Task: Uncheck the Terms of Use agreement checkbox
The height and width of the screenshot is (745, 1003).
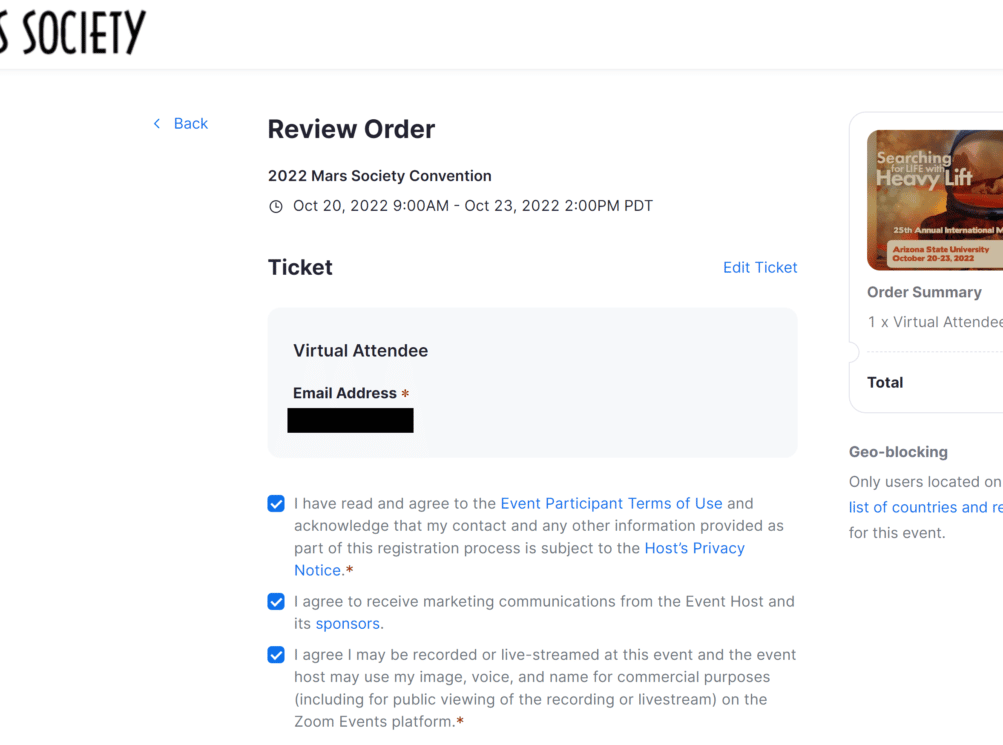Action: (x=276, y=504)
